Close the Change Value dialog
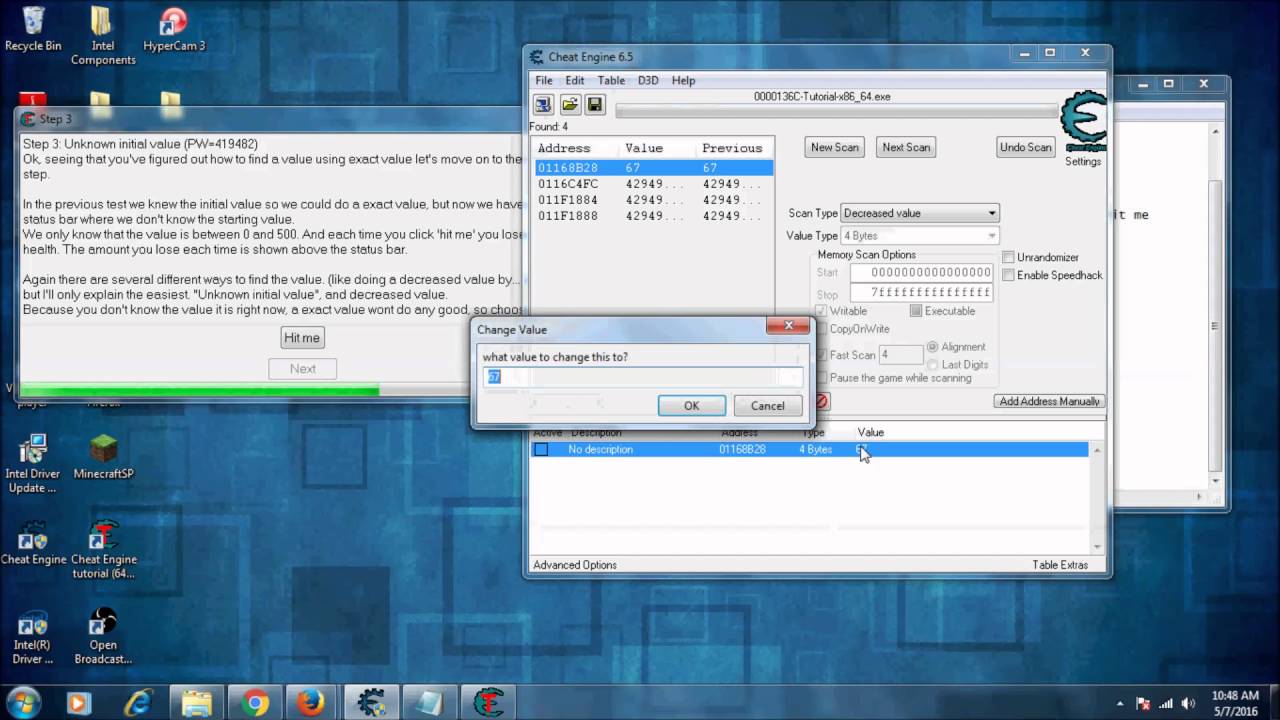 tap(788, 326)
